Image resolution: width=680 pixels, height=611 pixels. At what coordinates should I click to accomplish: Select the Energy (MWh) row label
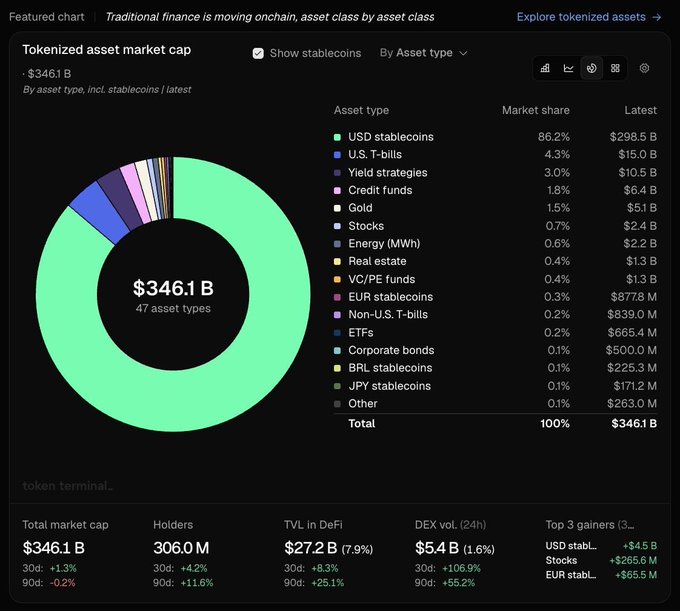(384, 244)
